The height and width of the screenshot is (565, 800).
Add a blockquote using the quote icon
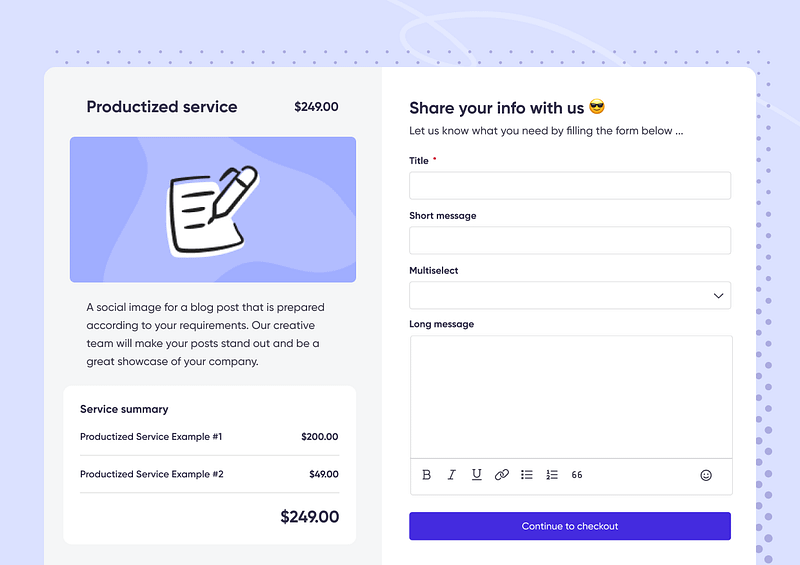pyautogui.click(x=577, y=475)
